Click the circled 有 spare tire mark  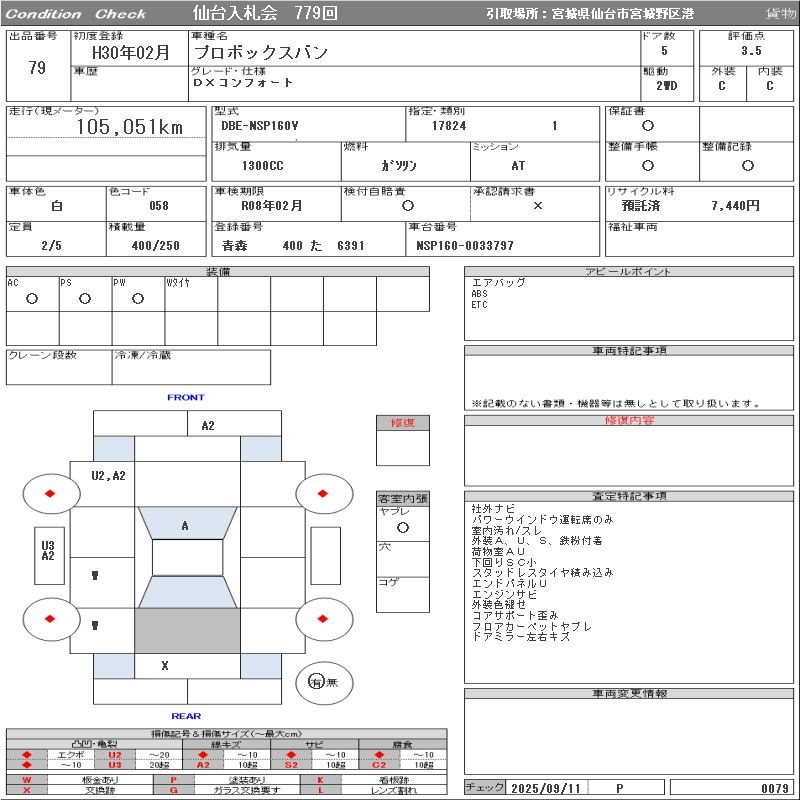[316, 682]
